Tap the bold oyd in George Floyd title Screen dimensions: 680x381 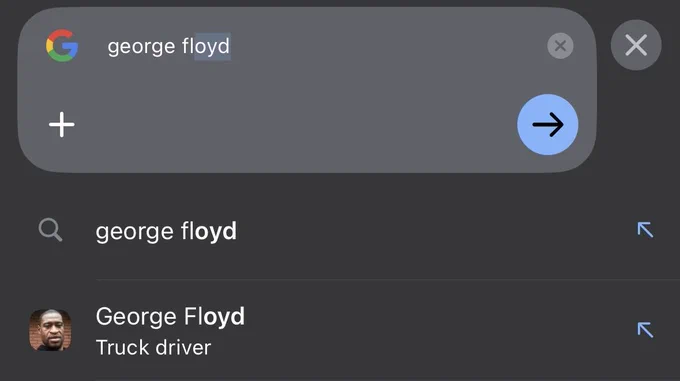224,317
